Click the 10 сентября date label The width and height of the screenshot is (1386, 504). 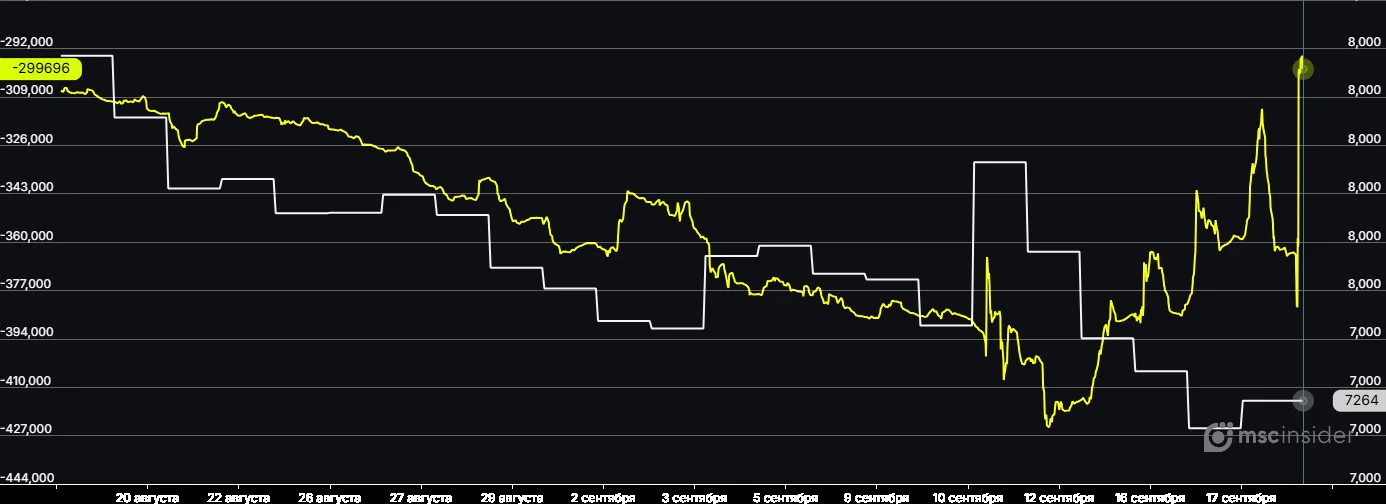(967, 497)
